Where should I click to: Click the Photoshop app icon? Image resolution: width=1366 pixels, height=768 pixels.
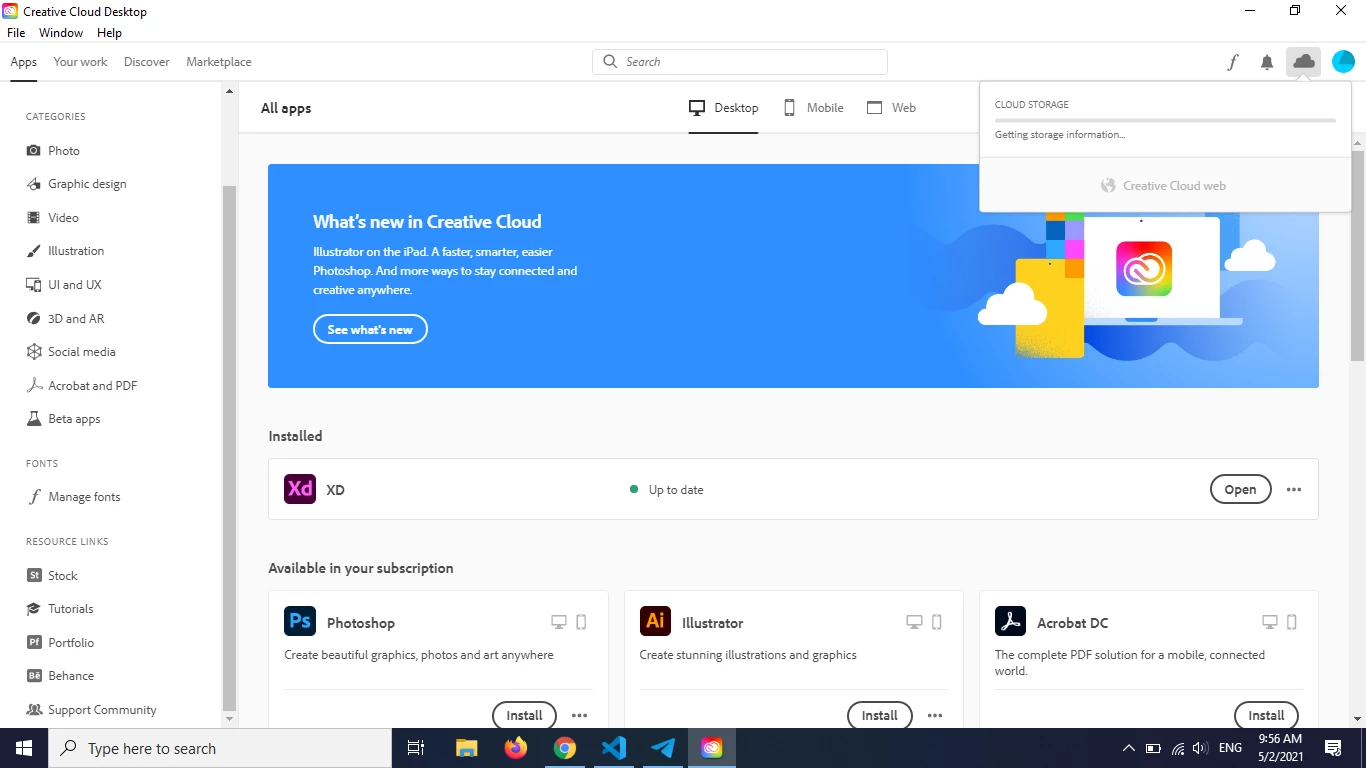pyautogui.click(x=300, y=621)
